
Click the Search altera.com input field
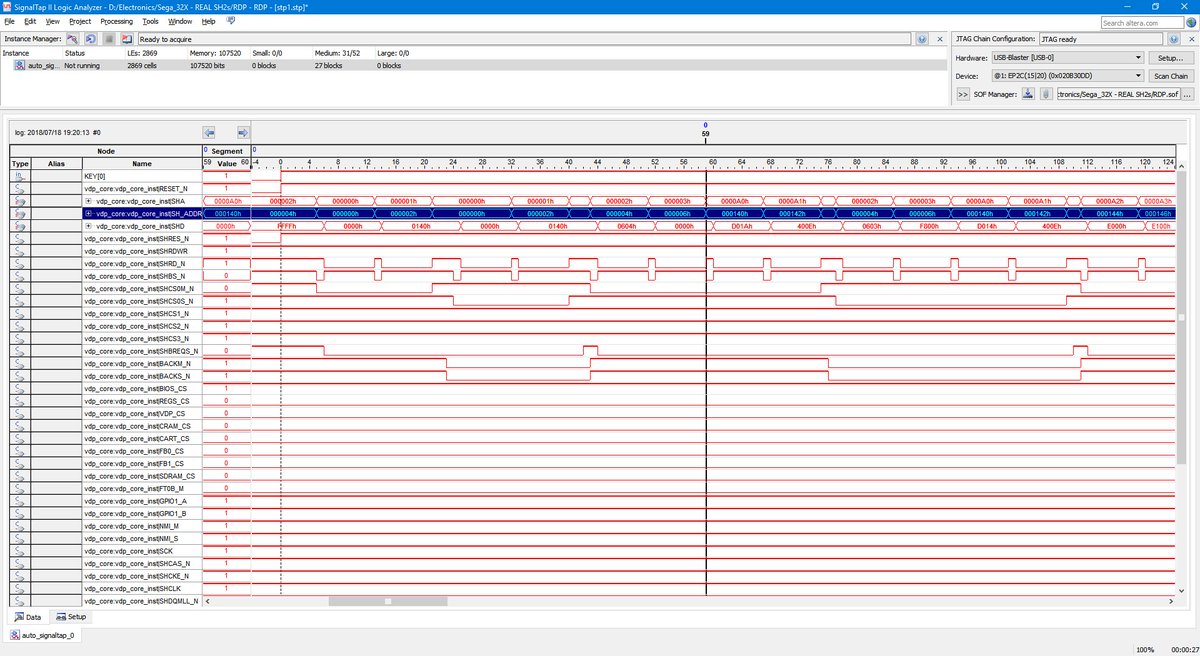pos(1141,22)
